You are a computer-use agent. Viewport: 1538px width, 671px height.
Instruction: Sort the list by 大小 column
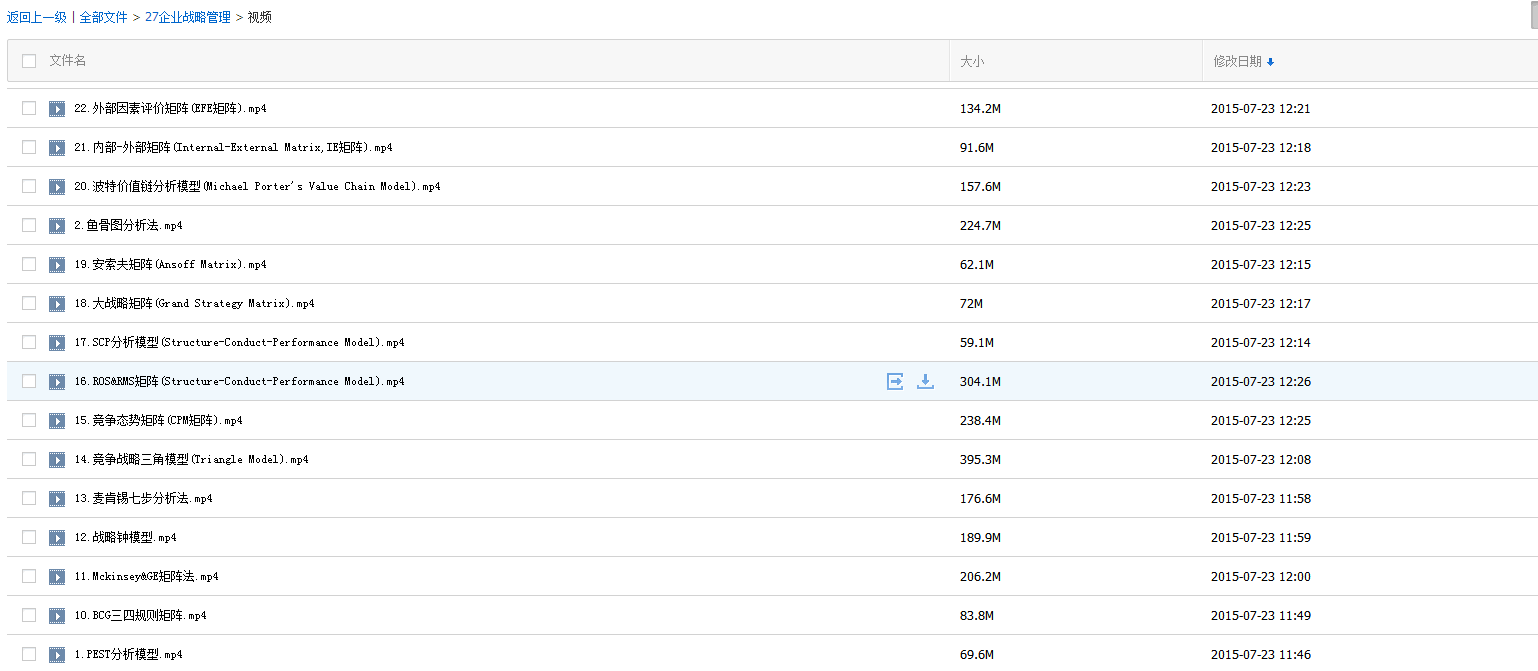pyautogui.click(x=972, y=61)
